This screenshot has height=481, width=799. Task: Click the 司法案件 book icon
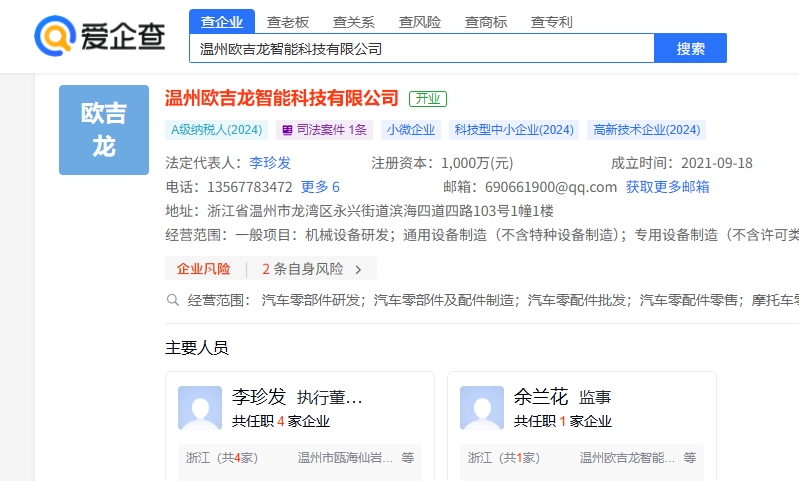point(287,130)
